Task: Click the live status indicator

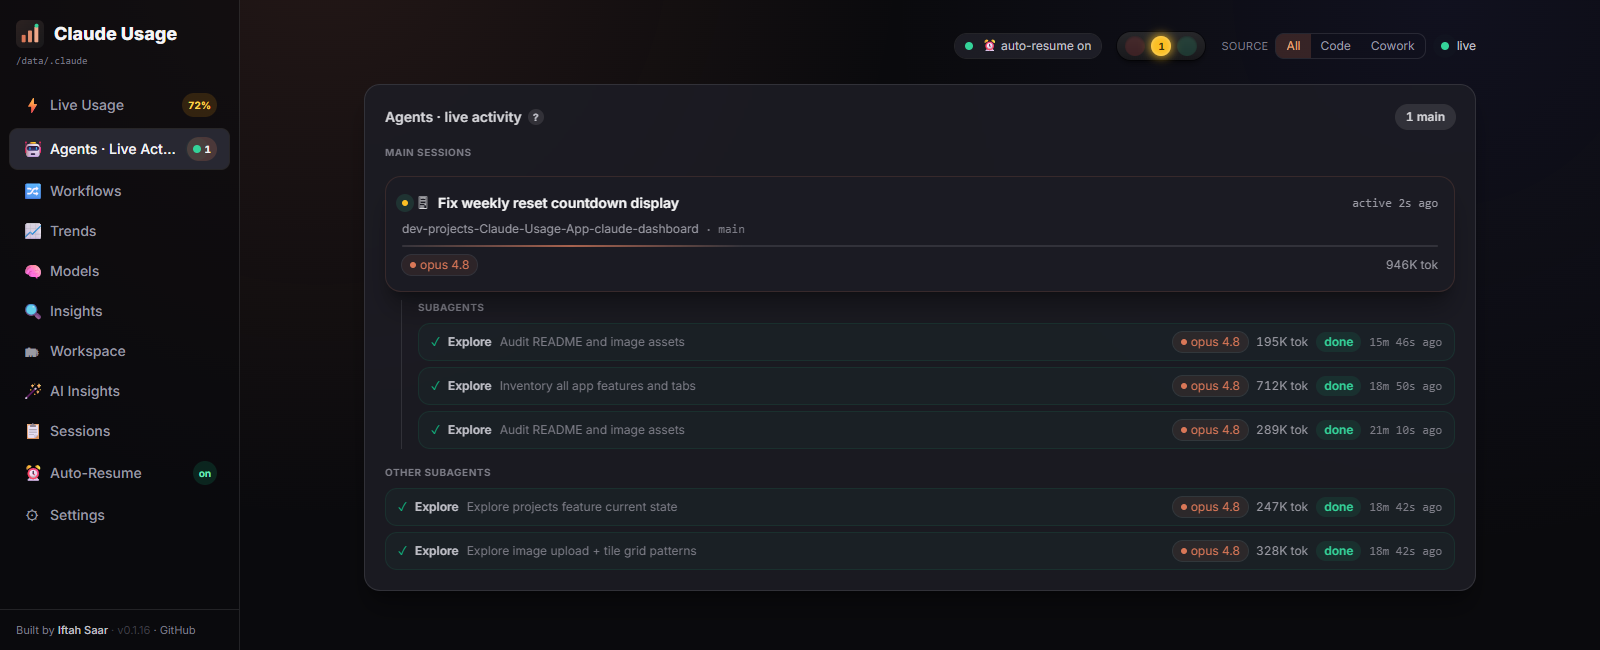Action: point(1458,46)
